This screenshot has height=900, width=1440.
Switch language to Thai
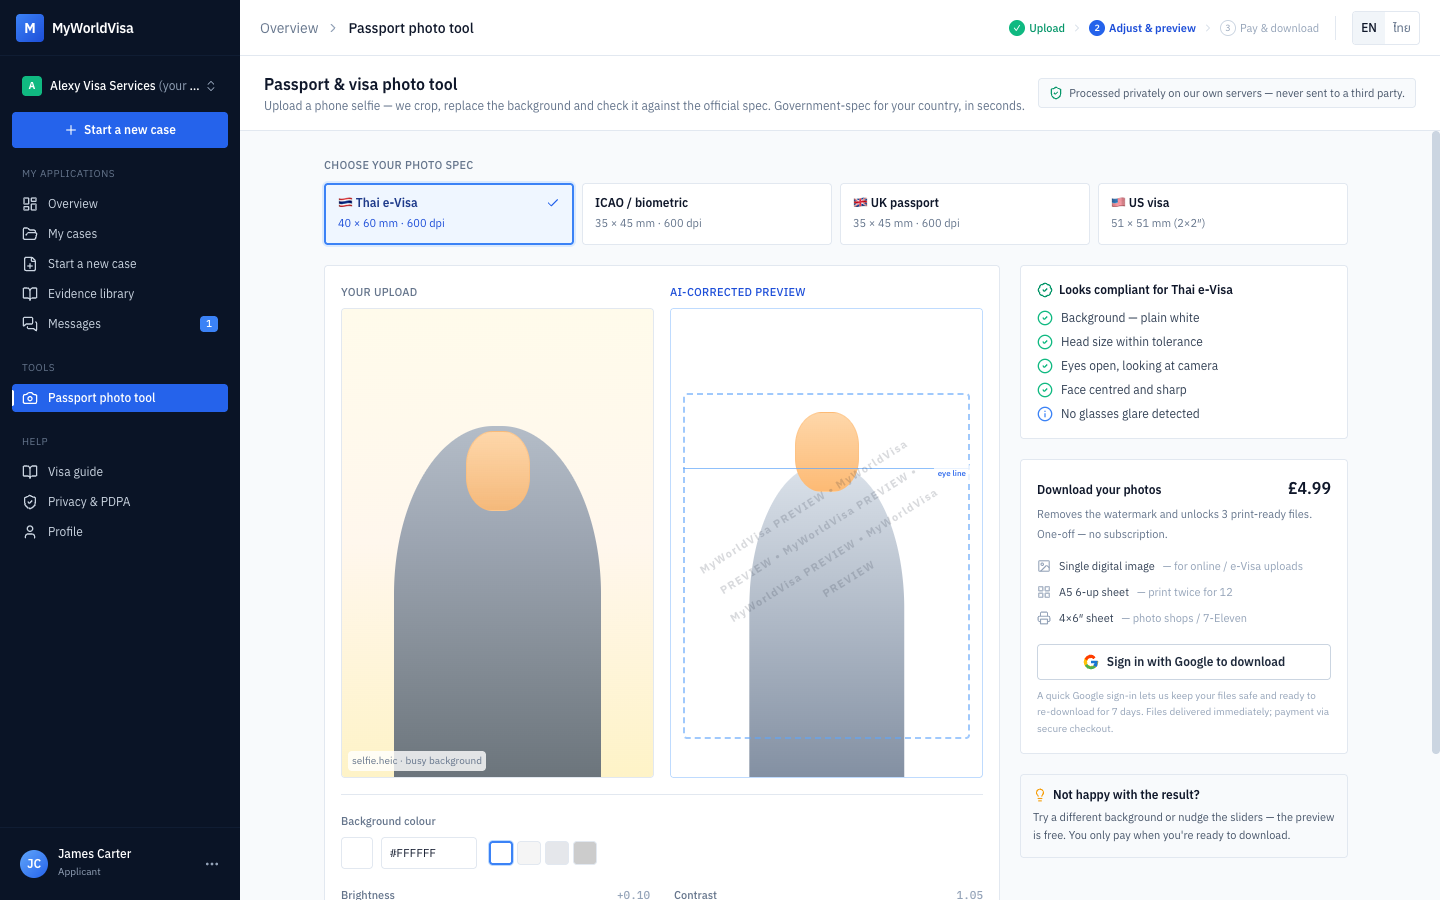(1402, 28)
